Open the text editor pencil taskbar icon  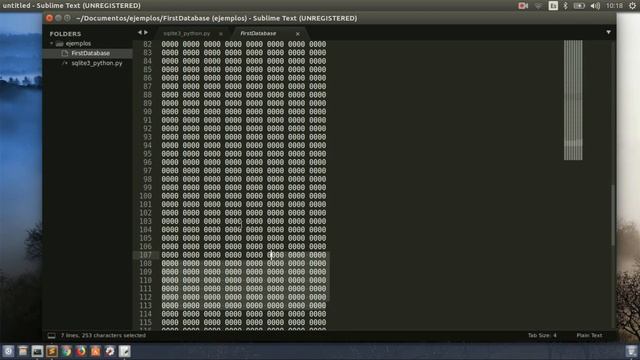pyautogui.click(x=124, y=351)
